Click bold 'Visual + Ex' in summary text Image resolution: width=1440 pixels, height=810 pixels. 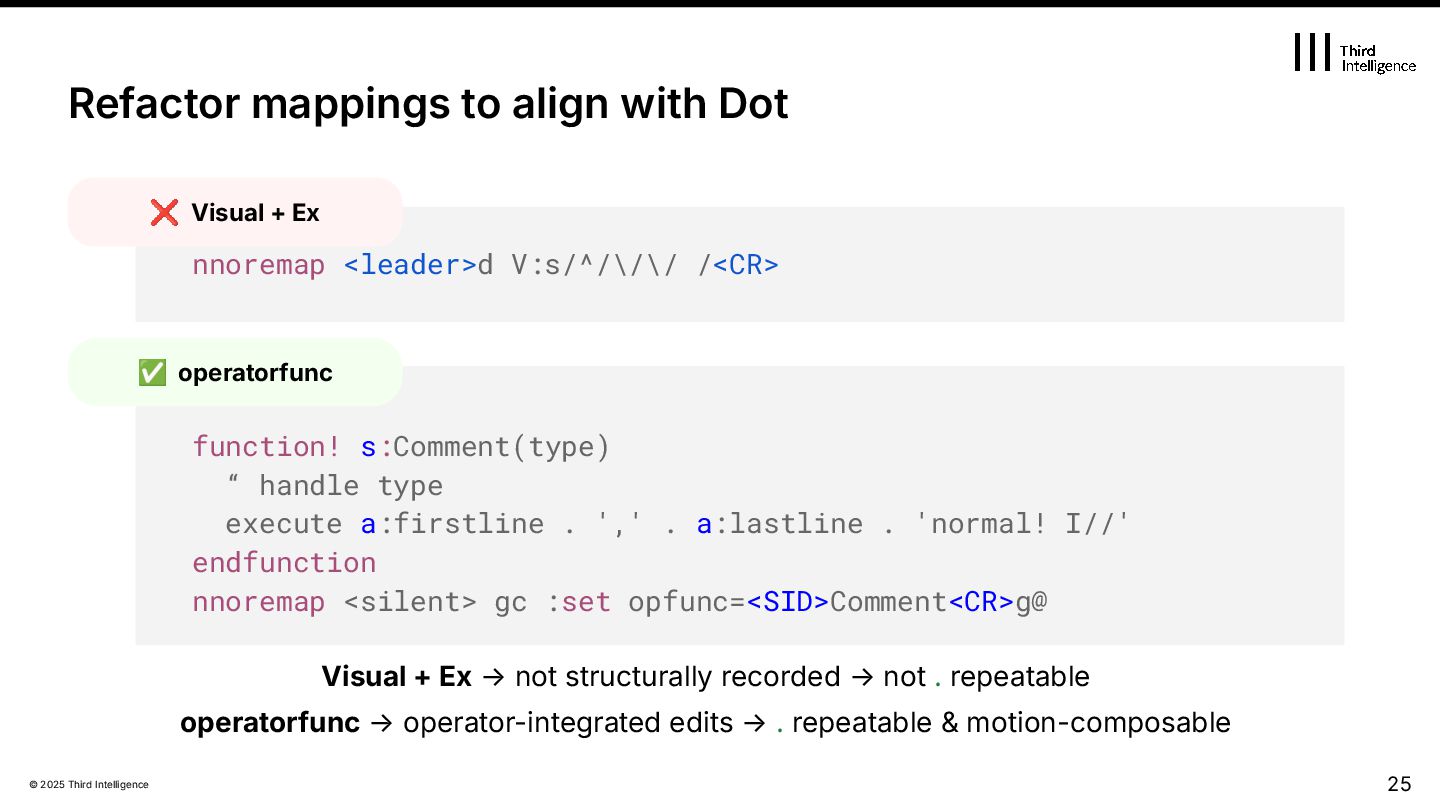click(x=396, y=677)
